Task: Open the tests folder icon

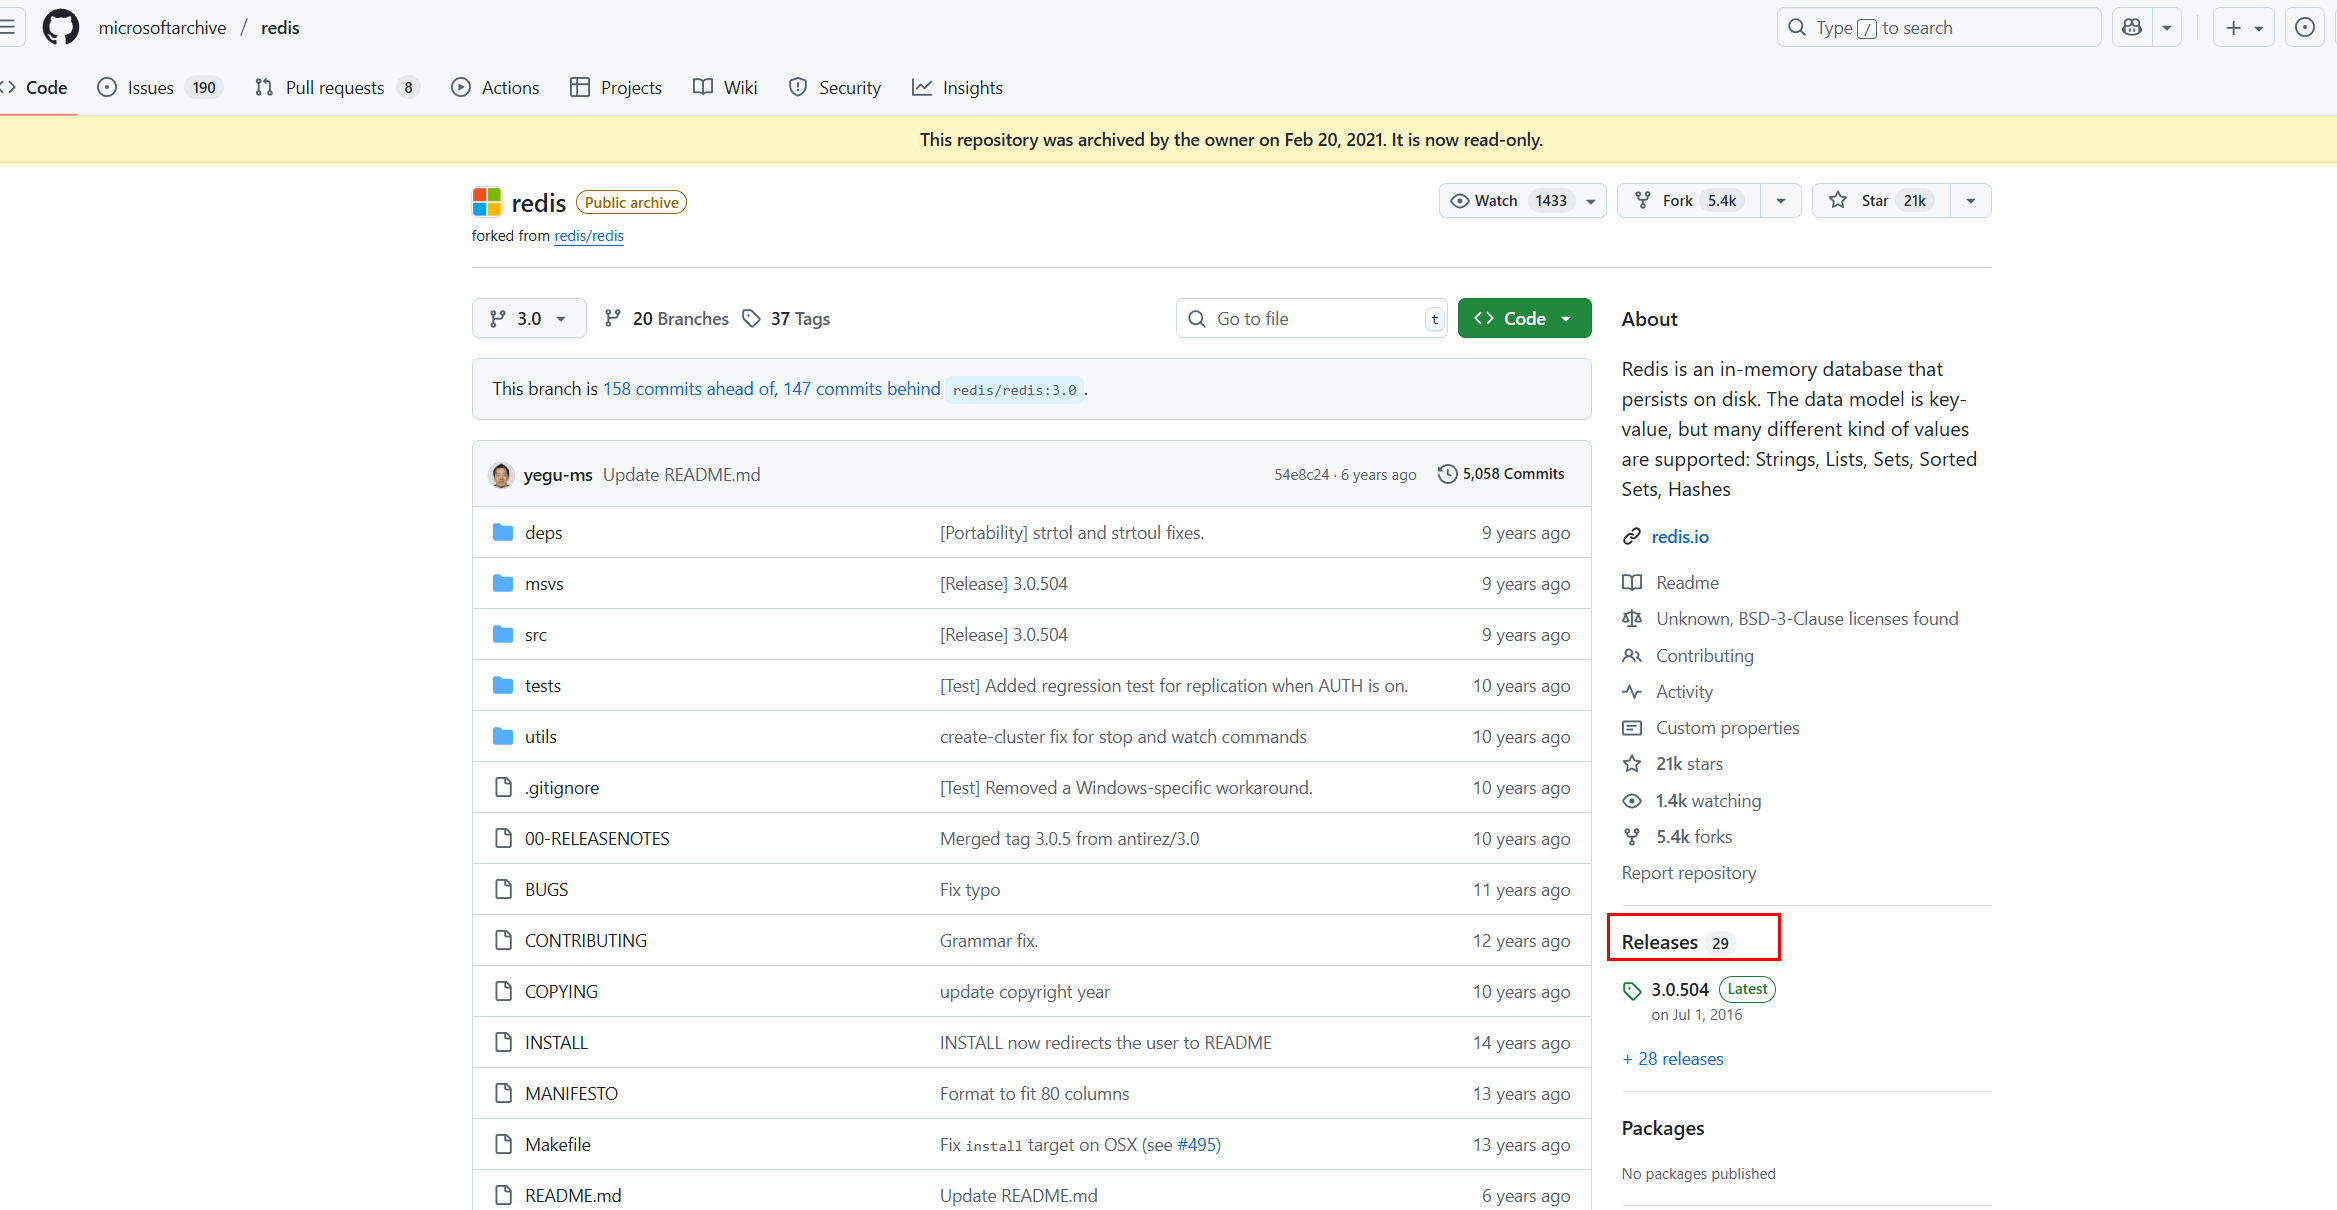Action: (503, 685)
